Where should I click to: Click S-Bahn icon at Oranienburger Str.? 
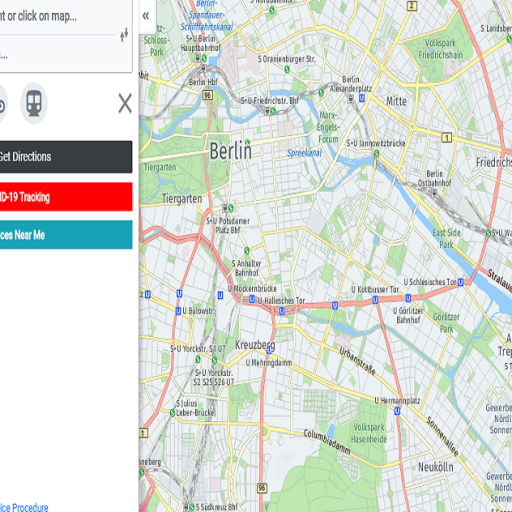click(x=287, y=69)
